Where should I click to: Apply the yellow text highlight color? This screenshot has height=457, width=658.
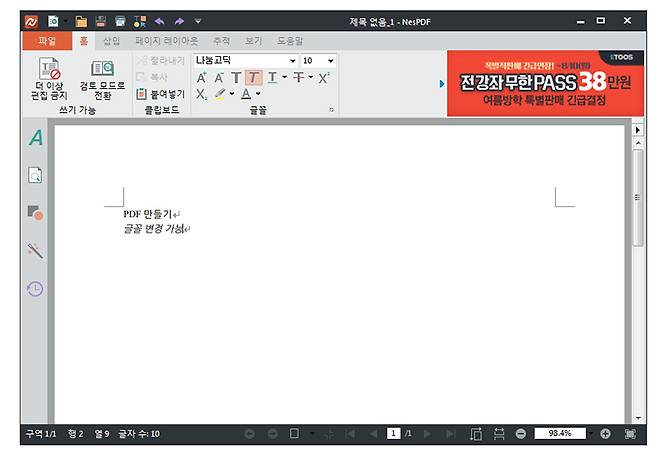tap(219, 94)
